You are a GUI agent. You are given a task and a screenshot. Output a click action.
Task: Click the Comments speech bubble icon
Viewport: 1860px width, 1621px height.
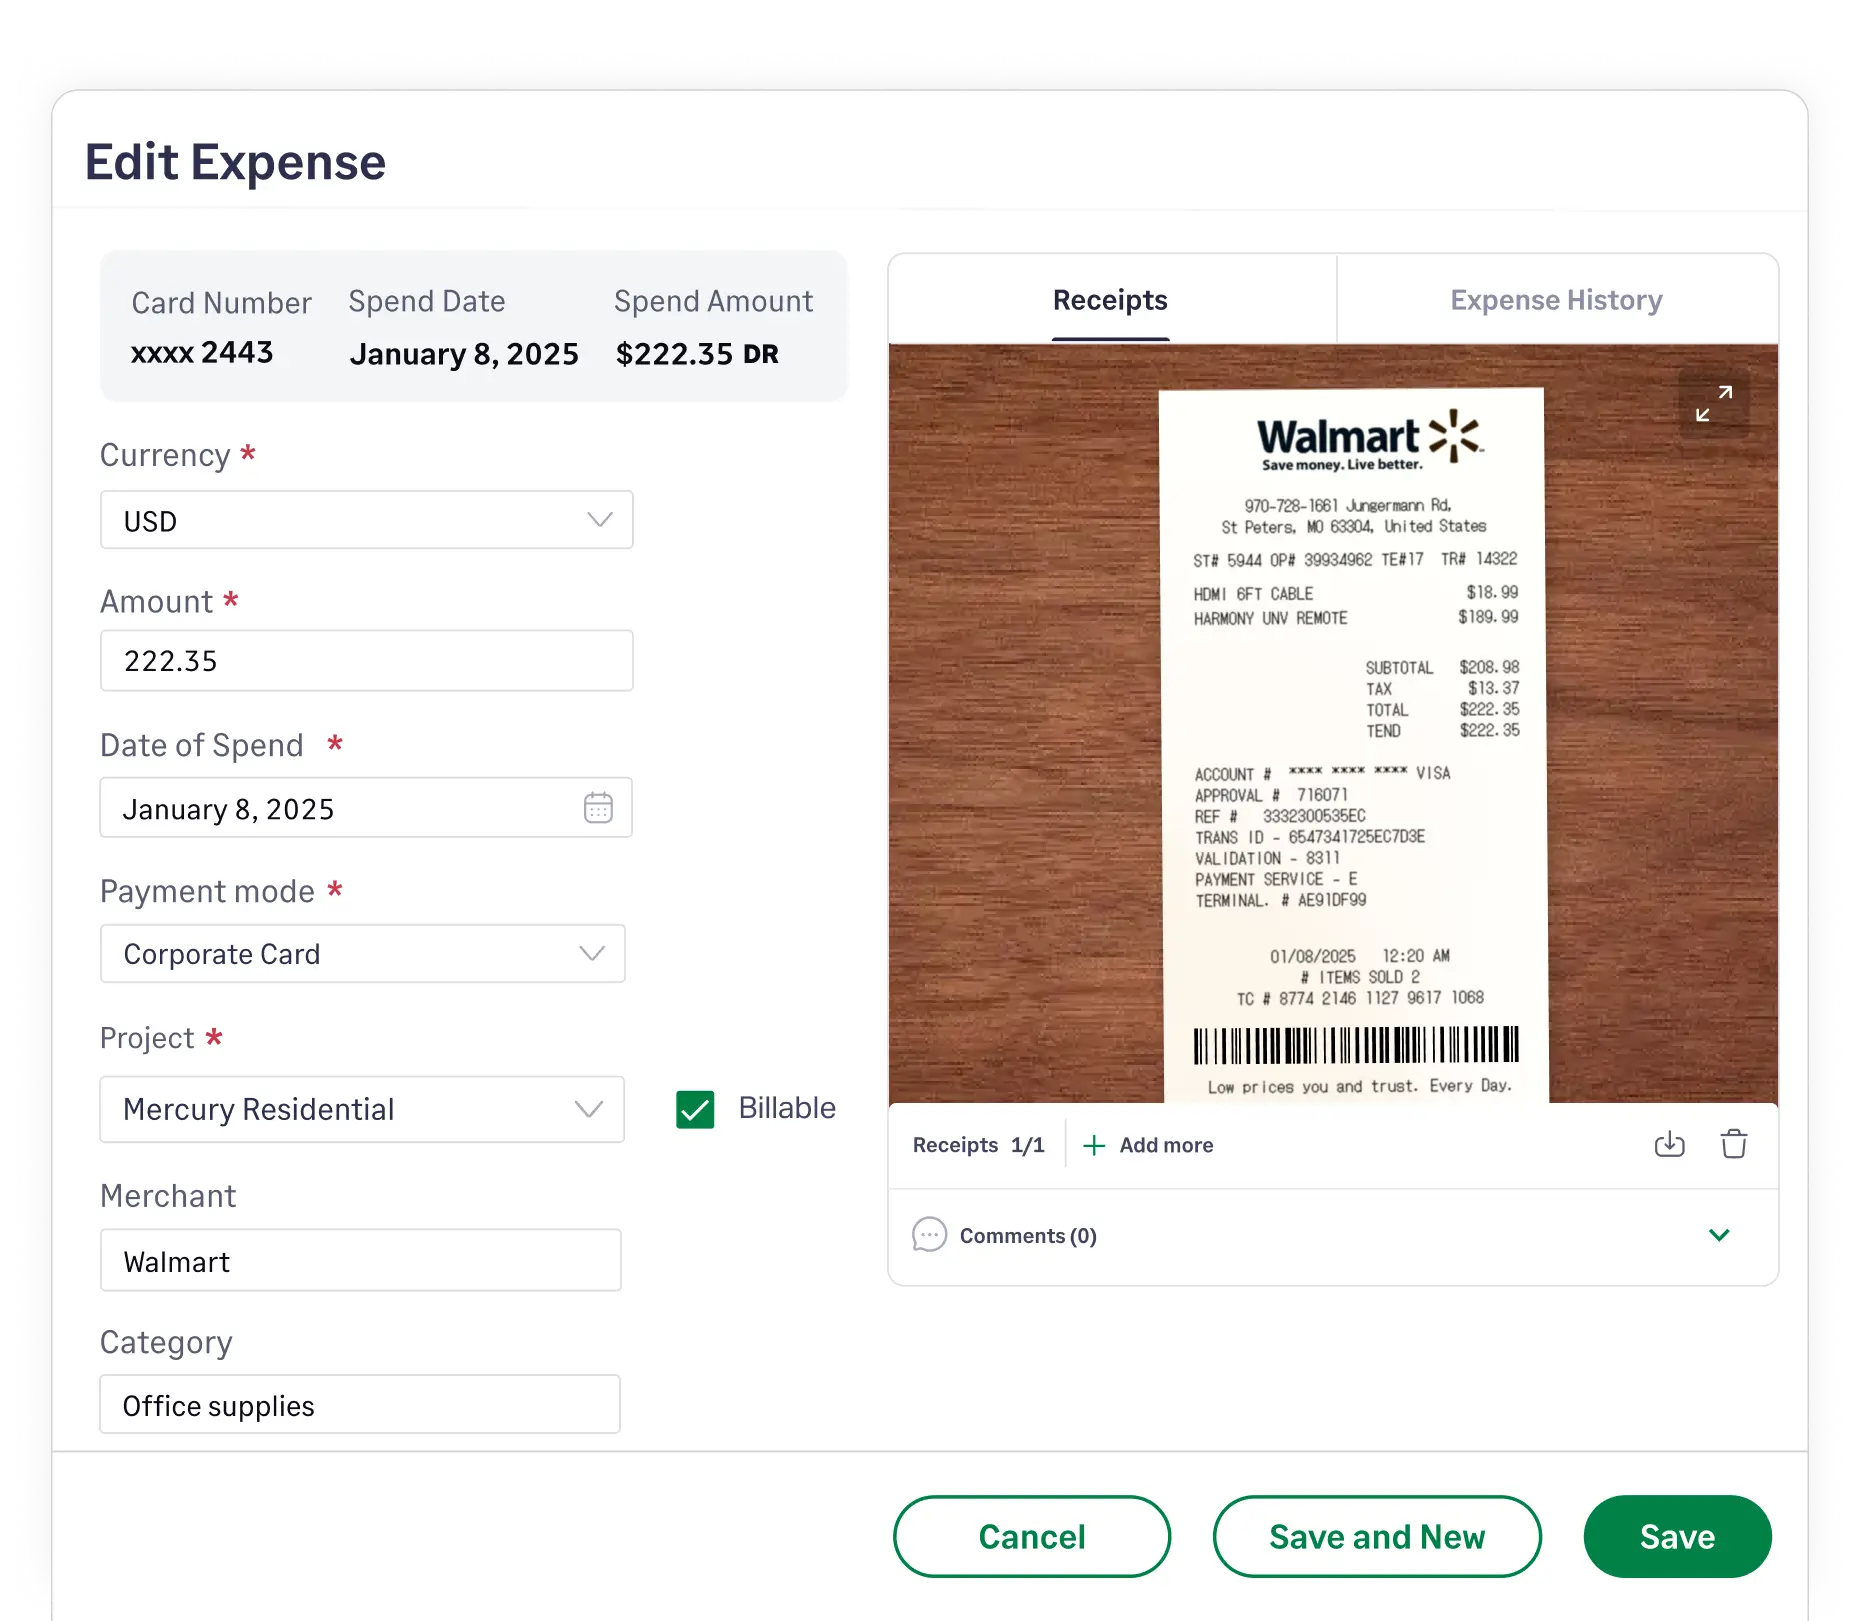930,1235
